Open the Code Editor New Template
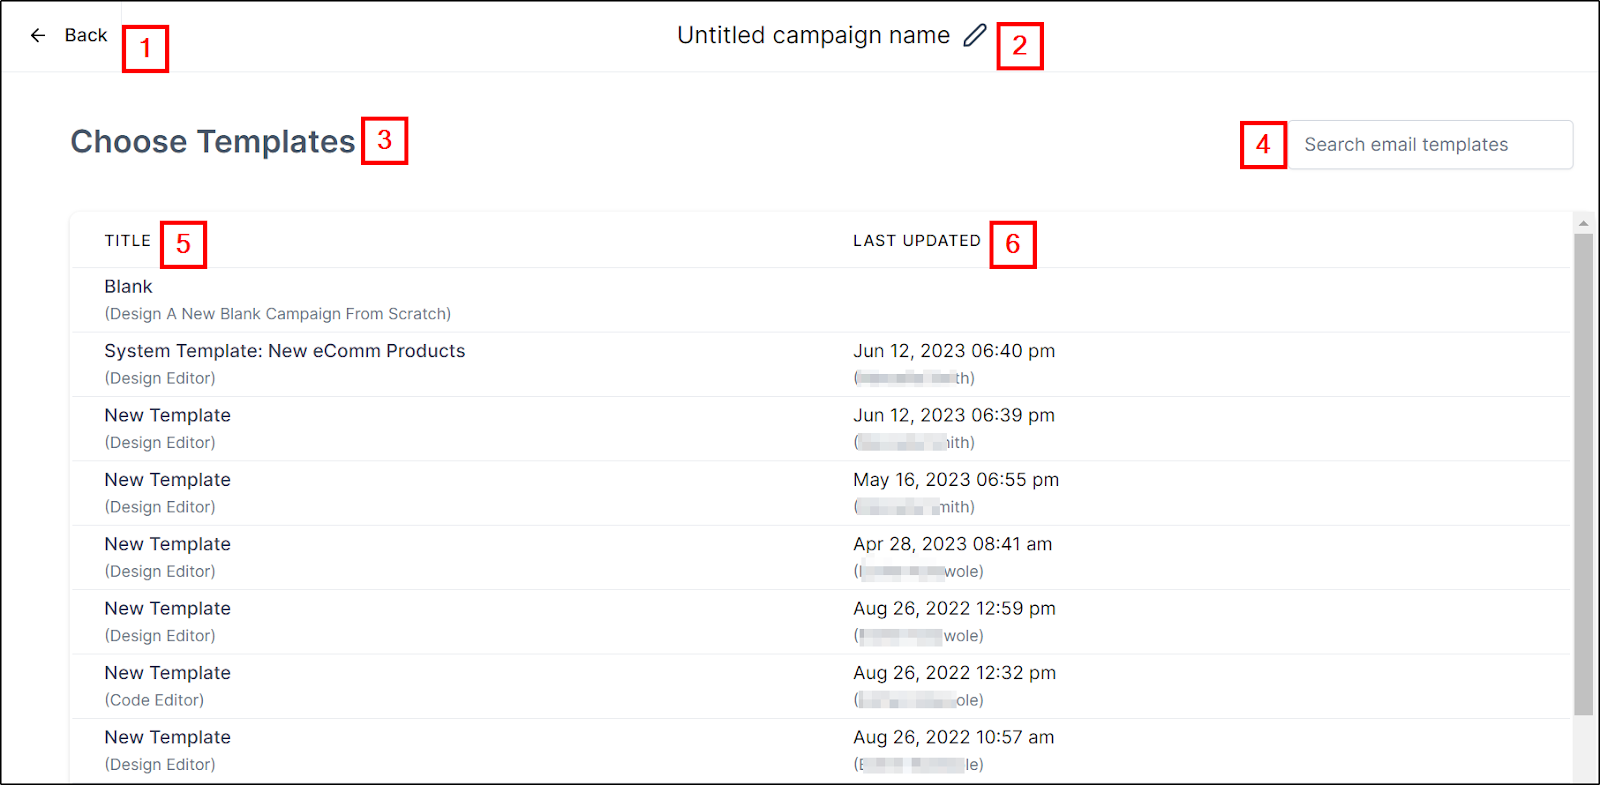This screenshot has width=1600, height=785. [x=167, y=672]
